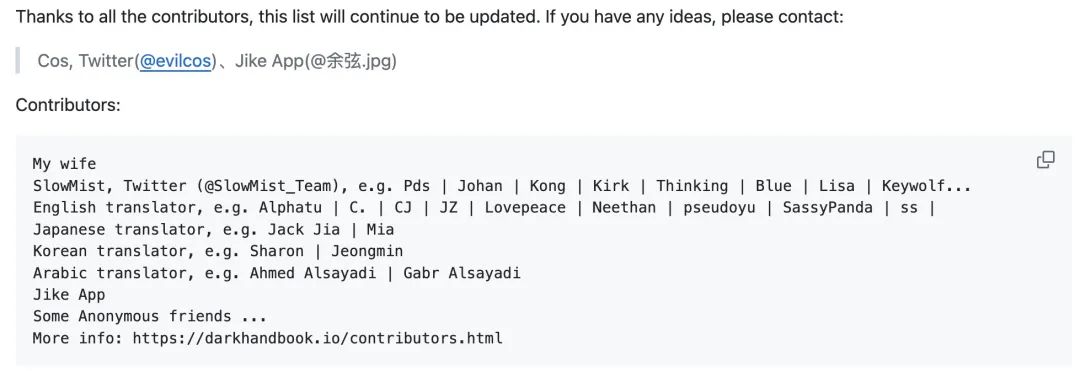Click the name 'Lovepeace'
This screenshot has height=371, width=1080.
525,207
